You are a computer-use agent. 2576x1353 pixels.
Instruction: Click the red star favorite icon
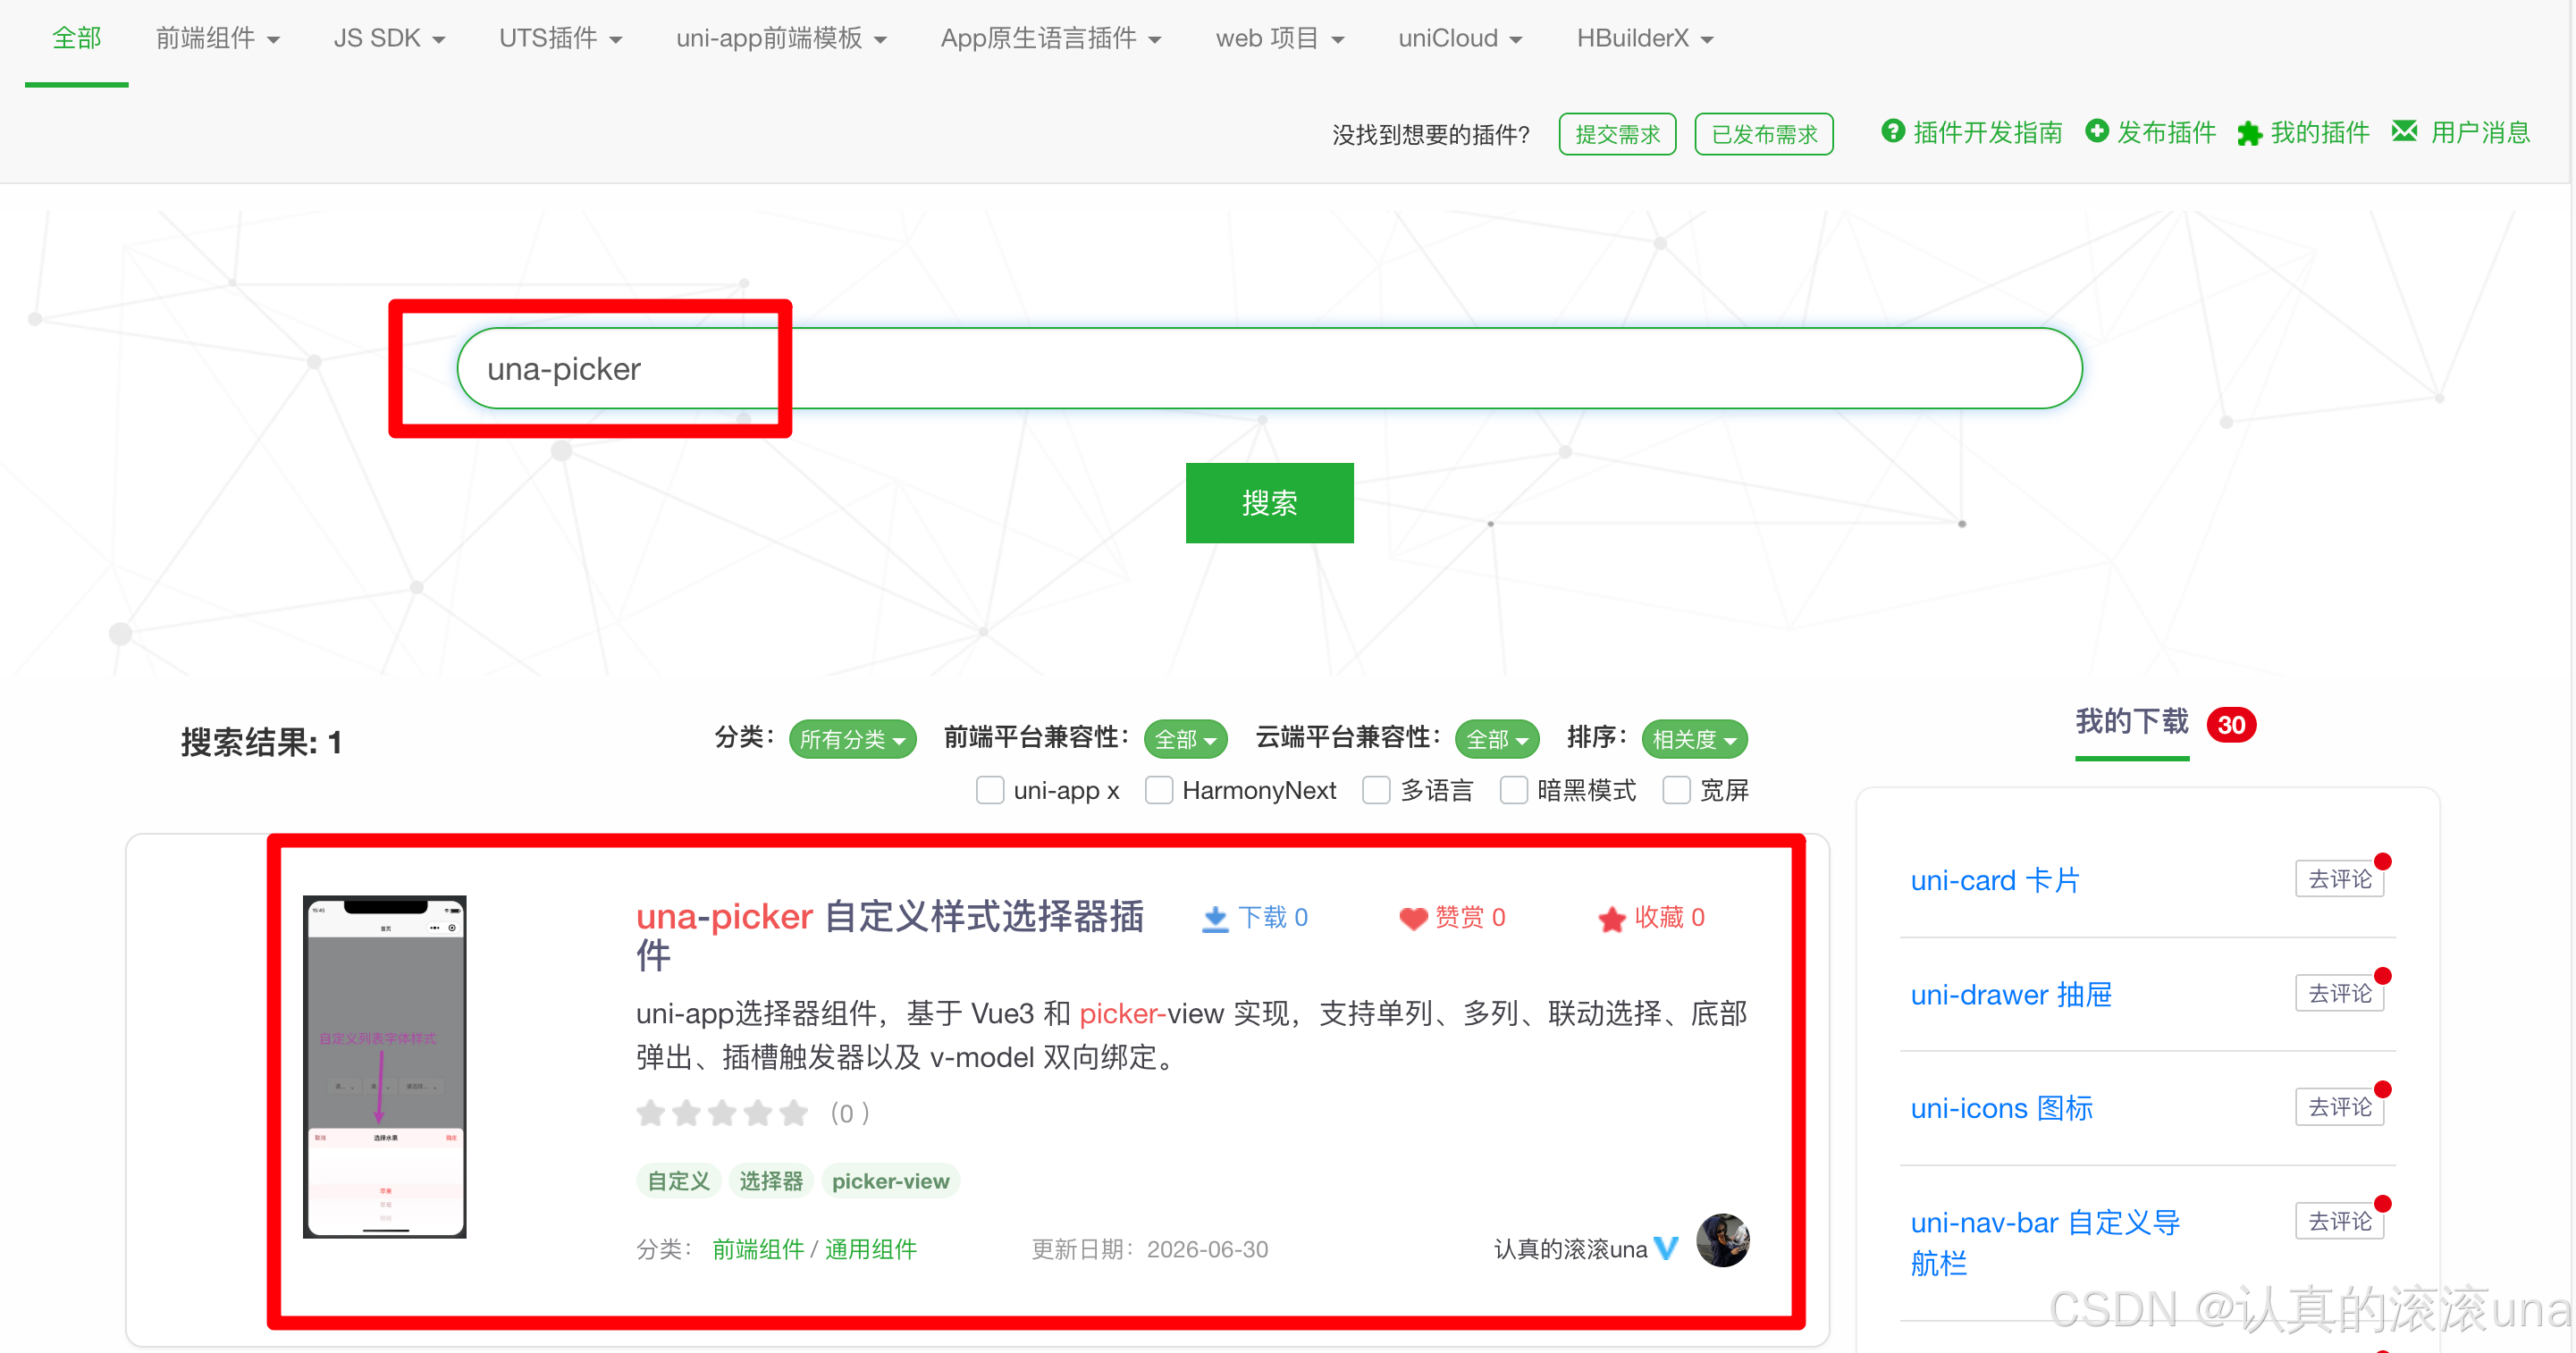pos(1611,918)
